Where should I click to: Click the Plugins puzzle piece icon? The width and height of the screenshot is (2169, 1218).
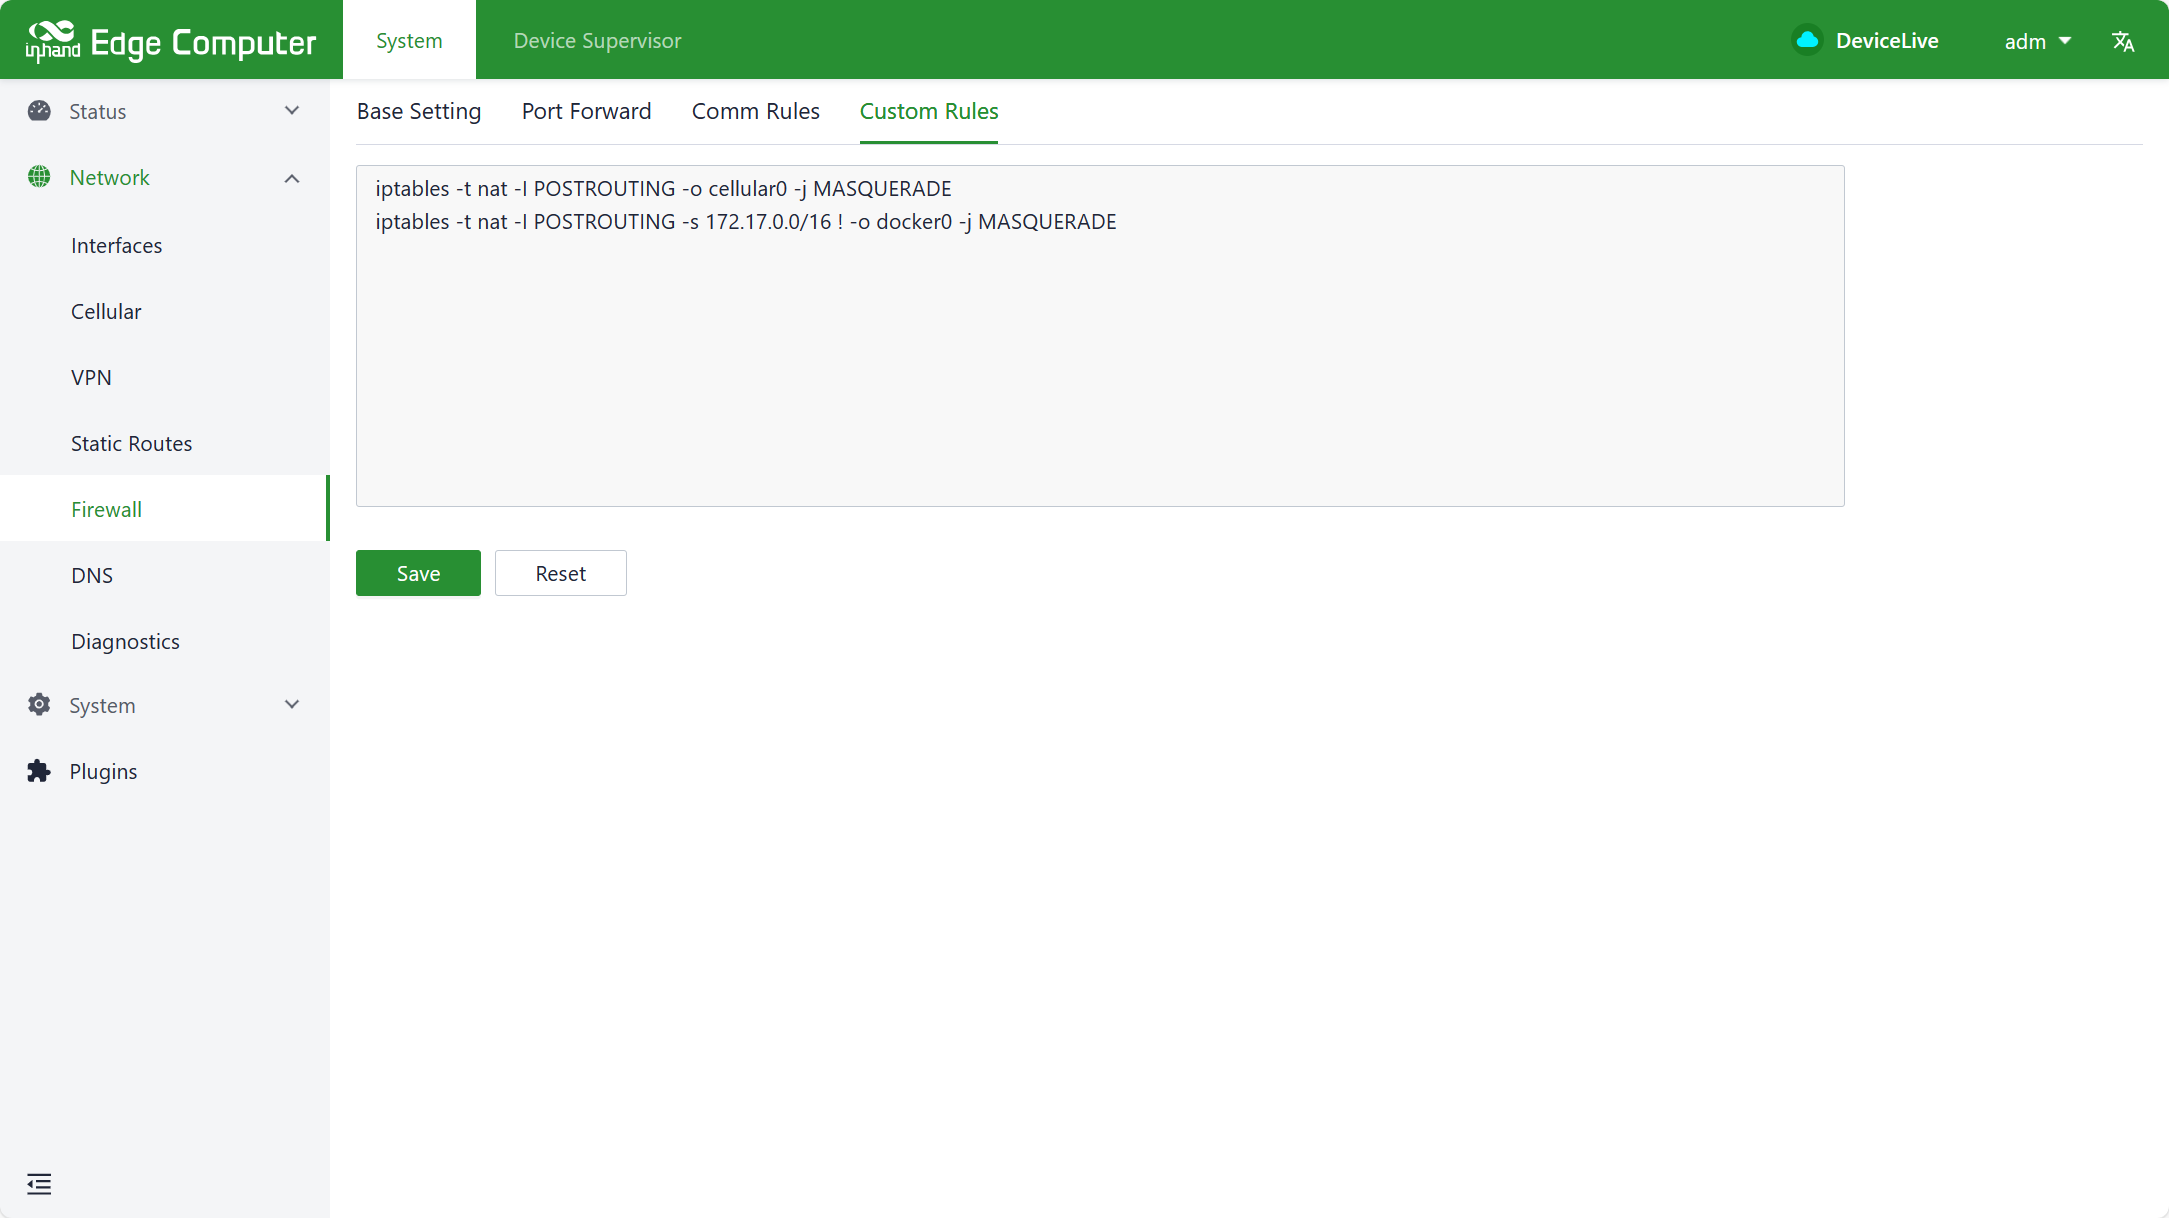(x=39, y=771)
